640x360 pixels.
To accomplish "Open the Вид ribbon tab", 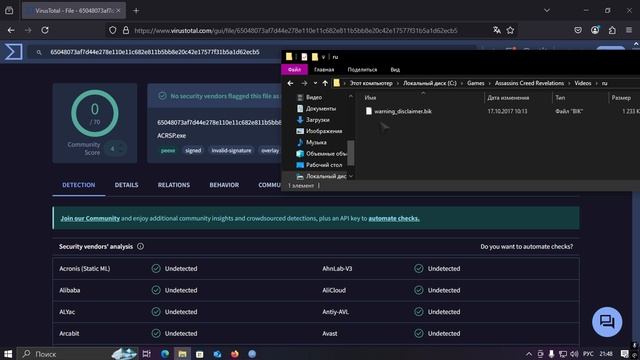I will (395, 69).
